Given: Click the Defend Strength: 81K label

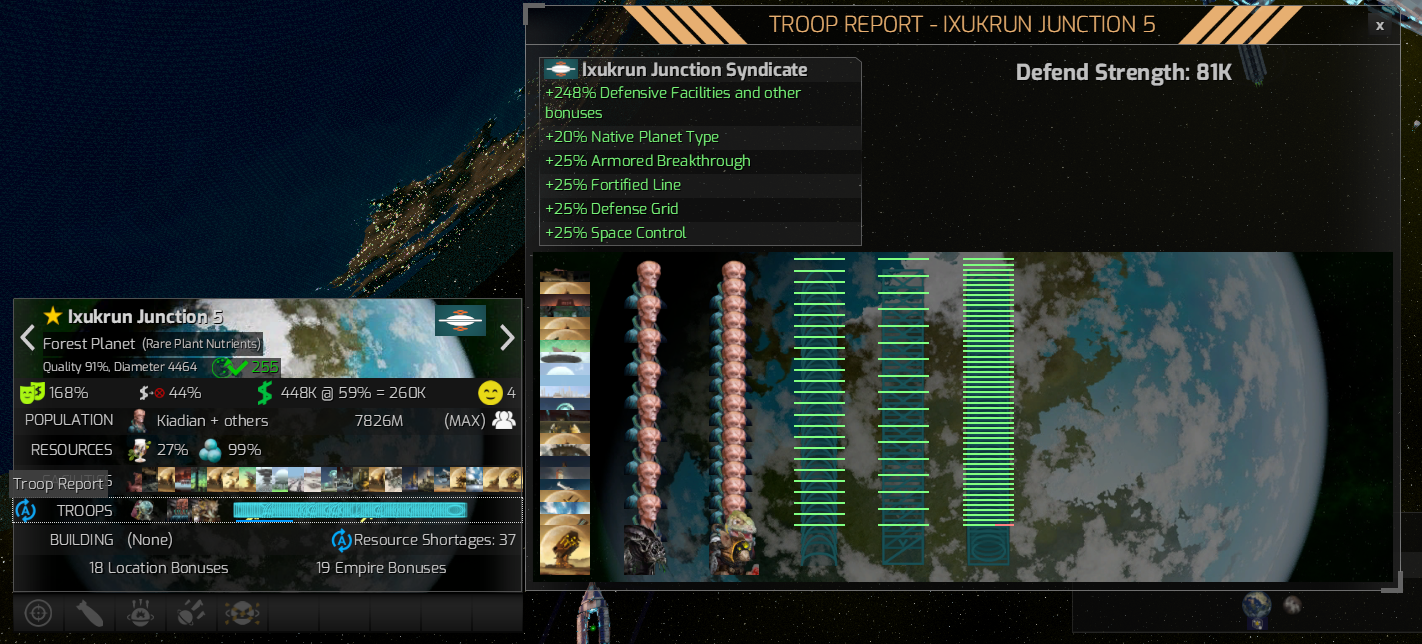Looking at the screenshot, I should point(1124,72).
